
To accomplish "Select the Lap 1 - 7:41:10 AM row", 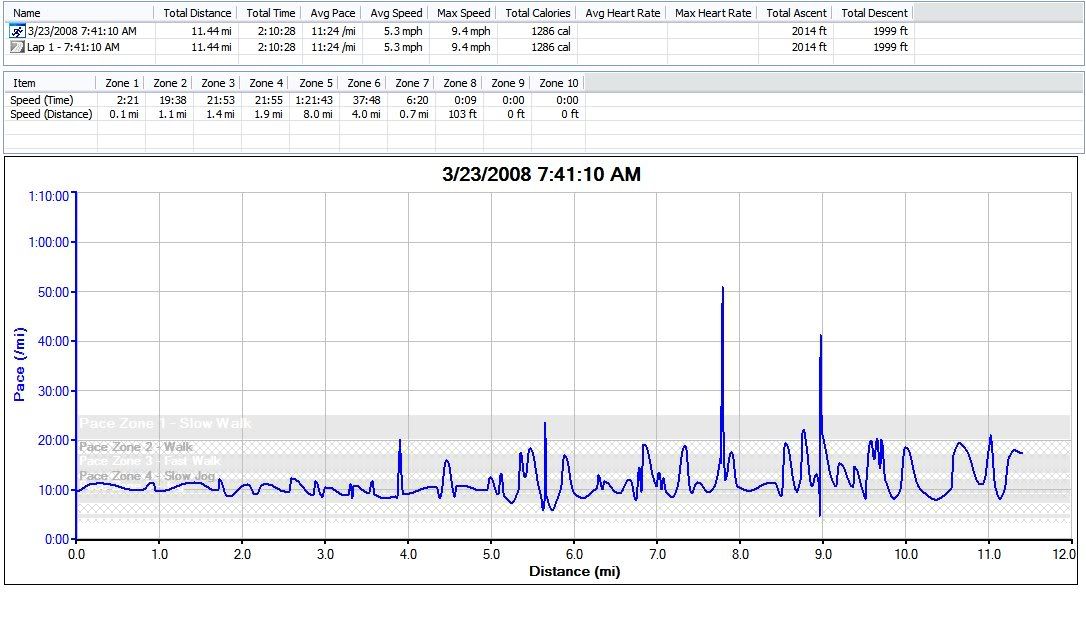I will (x=73, y=47).
